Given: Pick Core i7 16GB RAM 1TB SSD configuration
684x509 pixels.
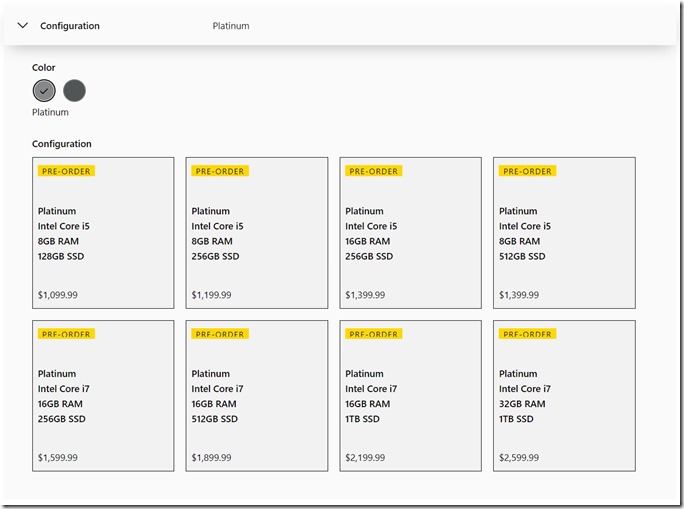Looking at the screenshot, I should (411, 396).
